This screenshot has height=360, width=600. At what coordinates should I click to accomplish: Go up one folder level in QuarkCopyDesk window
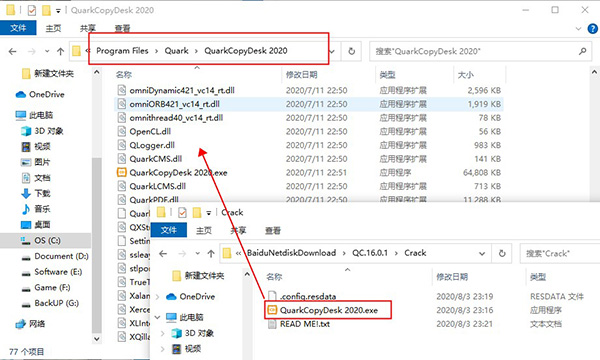click(60, 51)
